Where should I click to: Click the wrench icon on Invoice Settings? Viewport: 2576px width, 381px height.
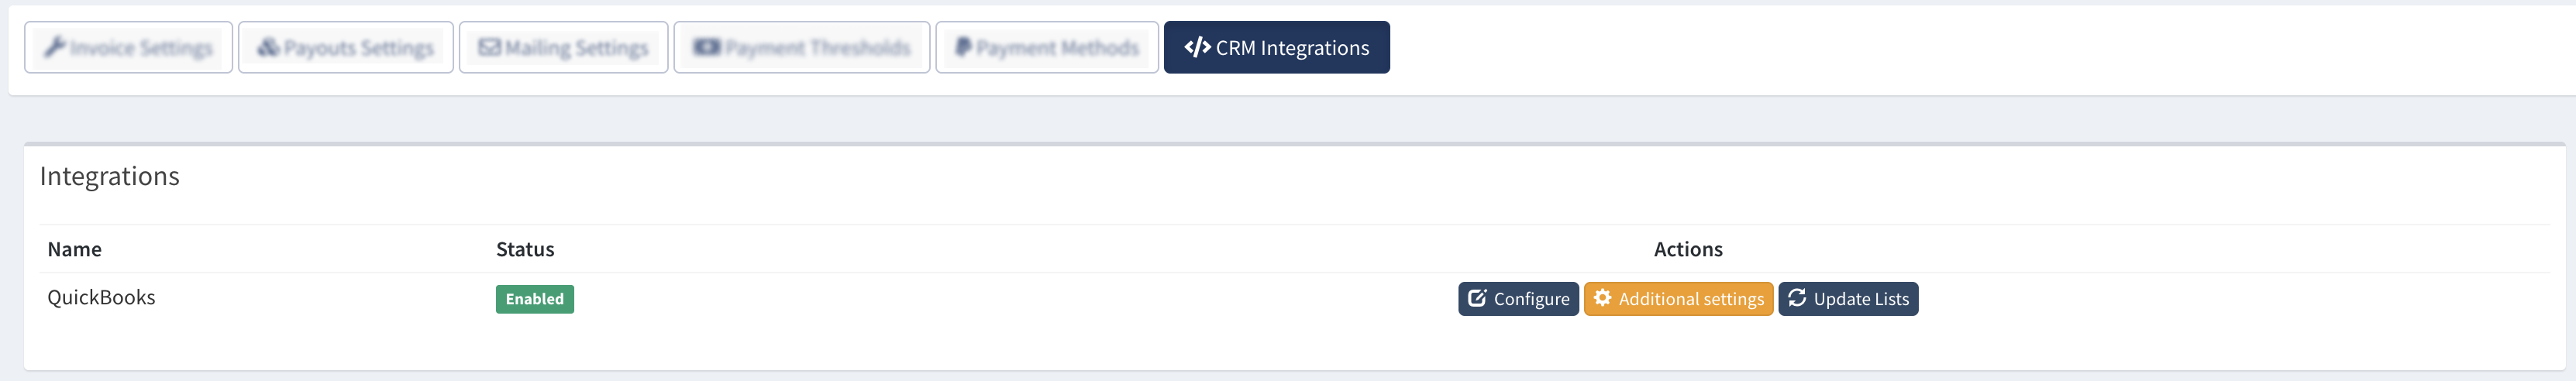click(x=55, y=47)
